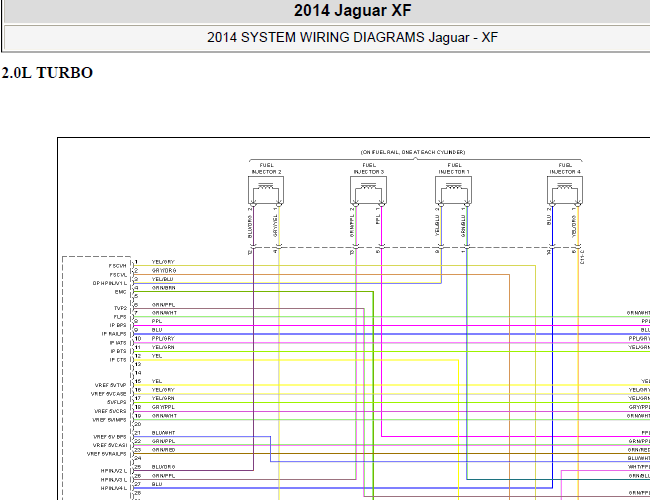Click the 'VREF 5VCASE' pin name
650x500 pixels.
(x=109, y=394)
